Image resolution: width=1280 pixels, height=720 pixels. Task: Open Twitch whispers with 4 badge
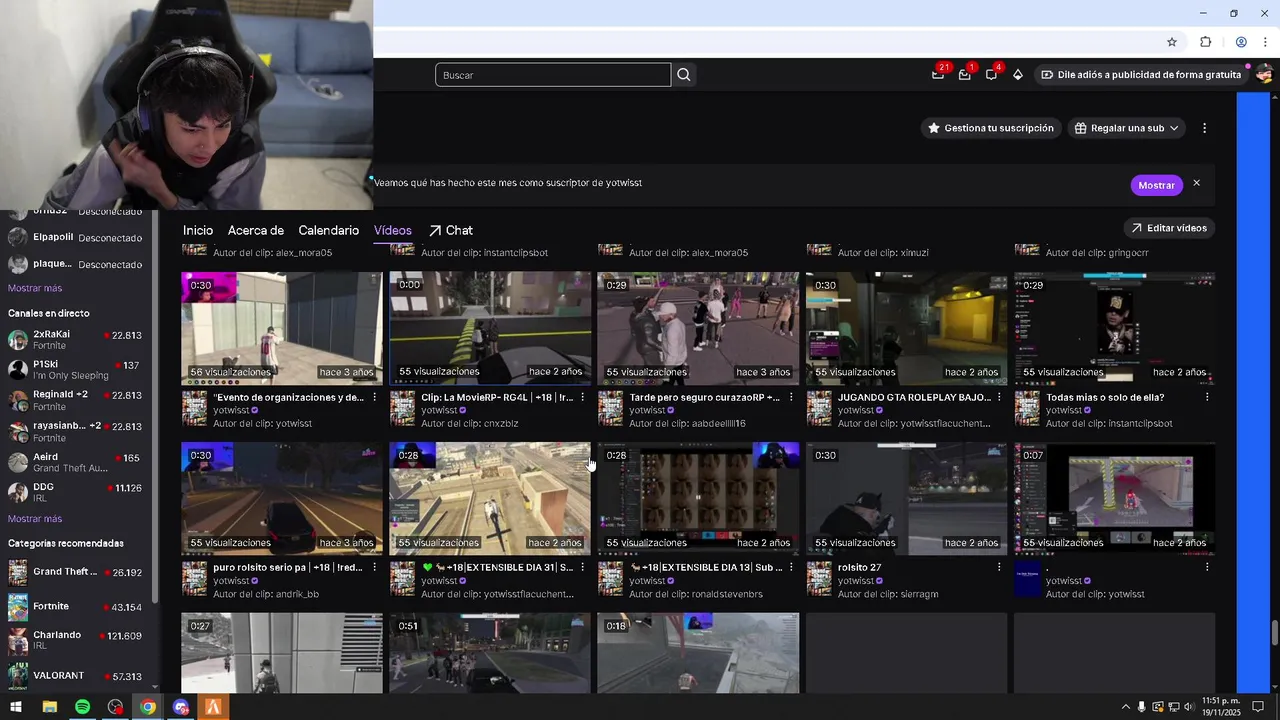pyautogui.click(x=992, y=74)
